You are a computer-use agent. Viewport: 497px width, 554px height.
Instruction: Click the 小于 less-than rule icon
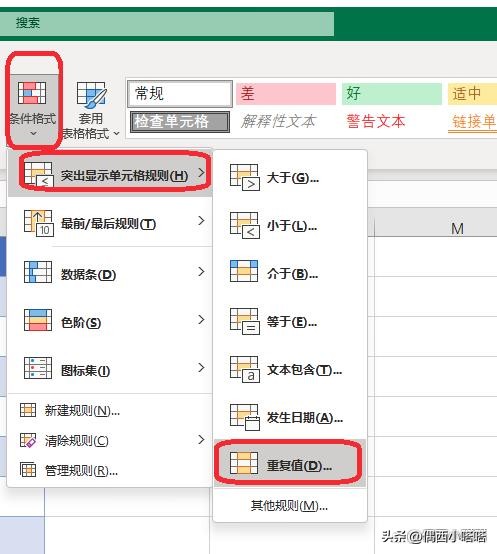[x=244, y=225]
